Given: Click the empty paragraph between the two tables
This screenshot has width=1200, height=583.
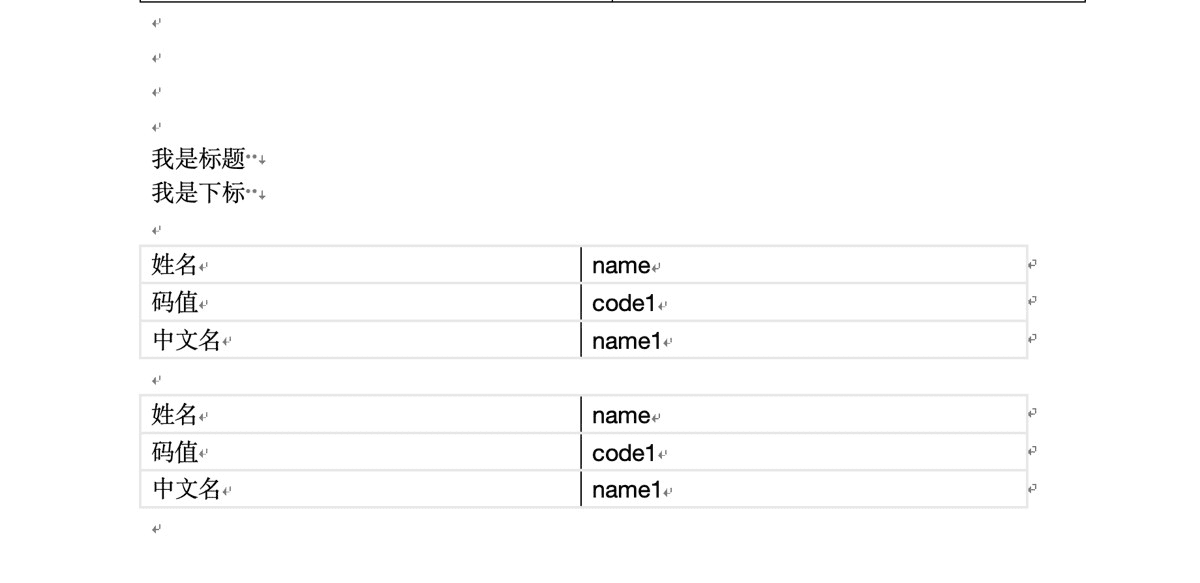Looking at the screenshot, I should pos(157,380).
